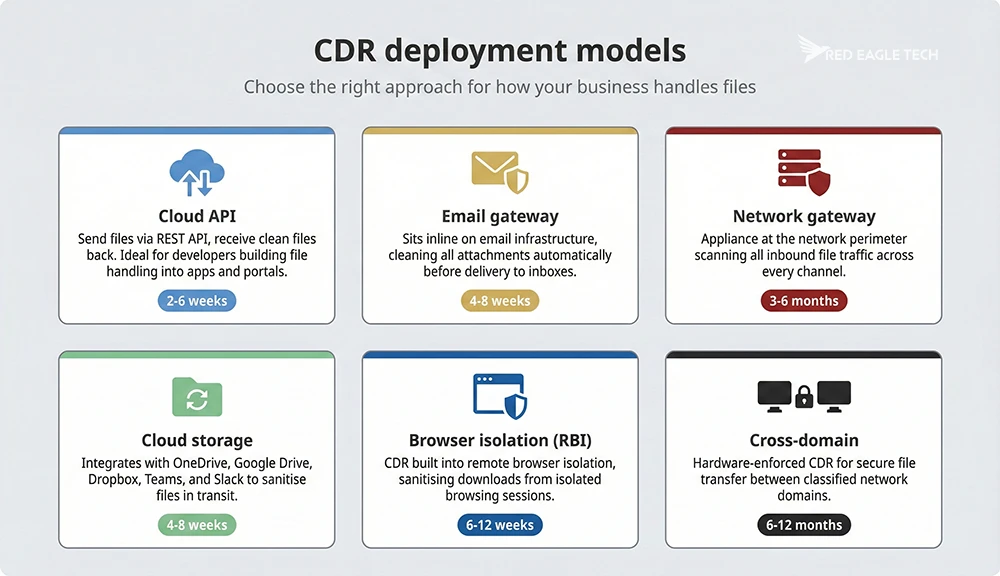Screen dimensions: 1000x576
Task: Click the subtitle about choosing the right approach
Action: [x=499, y=87]
